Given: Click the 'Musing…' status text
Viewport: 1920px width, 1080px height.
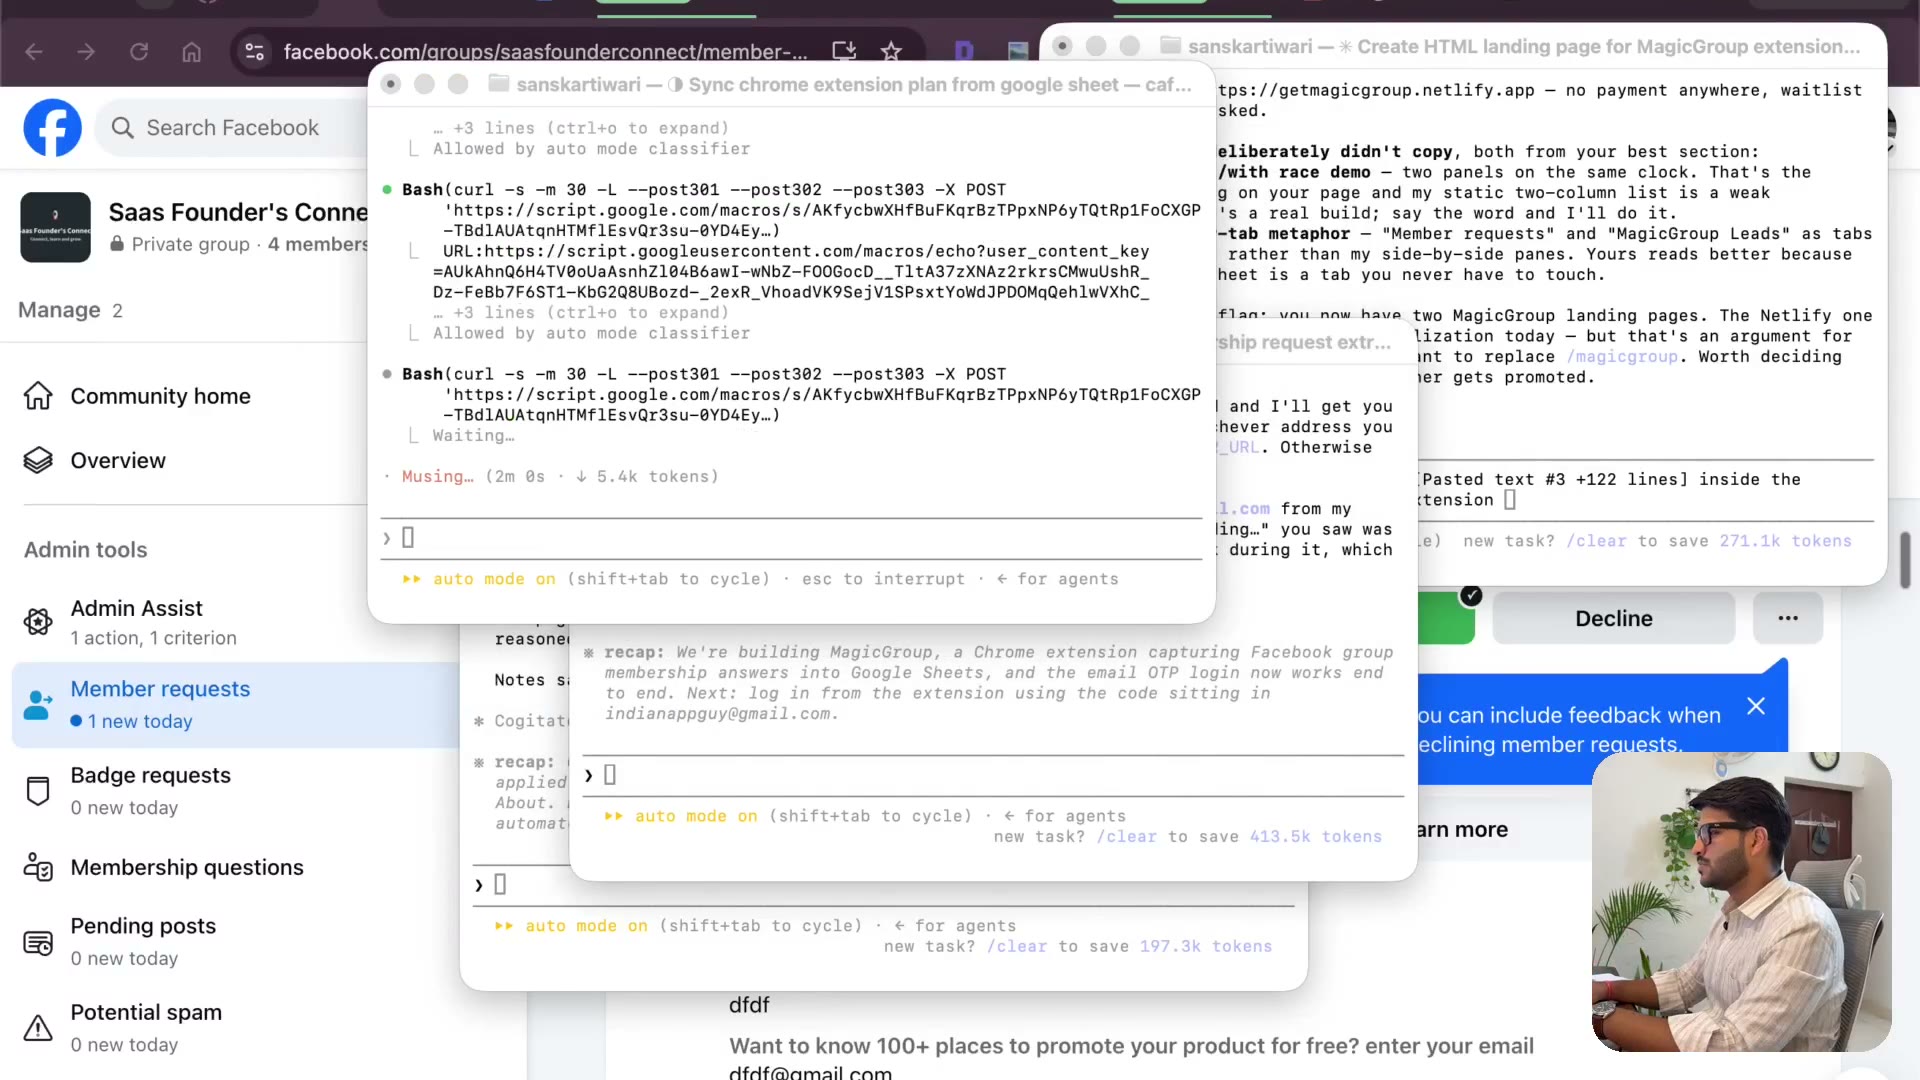Looking at the screenshot, I should (437, 477).
